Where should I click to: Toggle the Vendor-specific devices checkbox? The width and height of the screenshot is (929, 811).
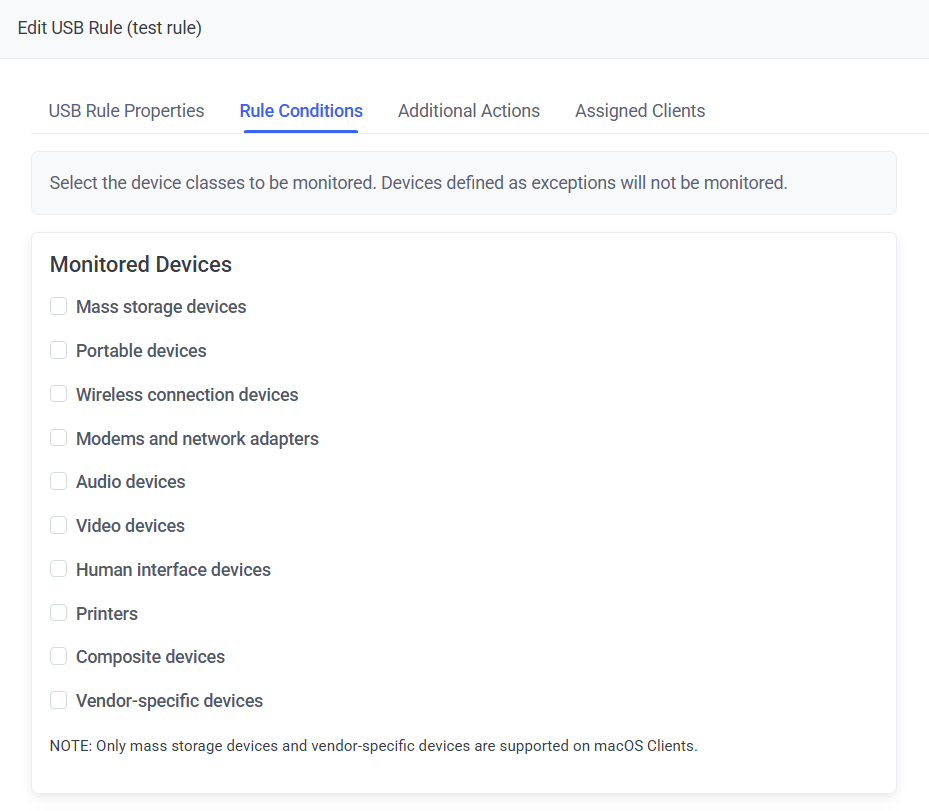59,701
